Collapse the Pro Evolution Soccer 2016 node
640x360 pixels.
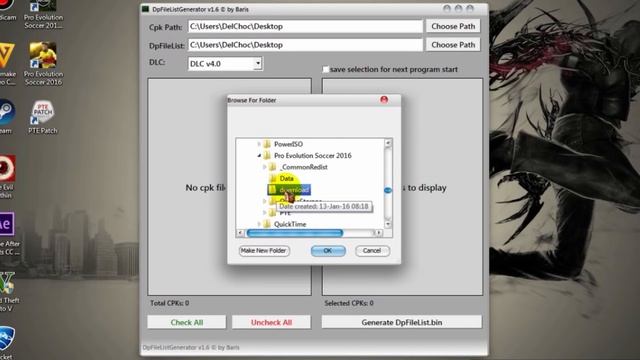259,156
